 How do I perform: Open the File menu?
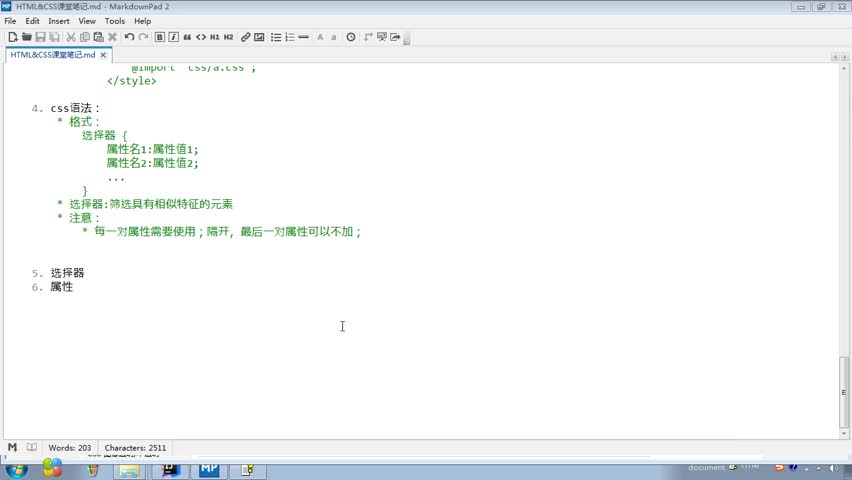pos(10,21)
